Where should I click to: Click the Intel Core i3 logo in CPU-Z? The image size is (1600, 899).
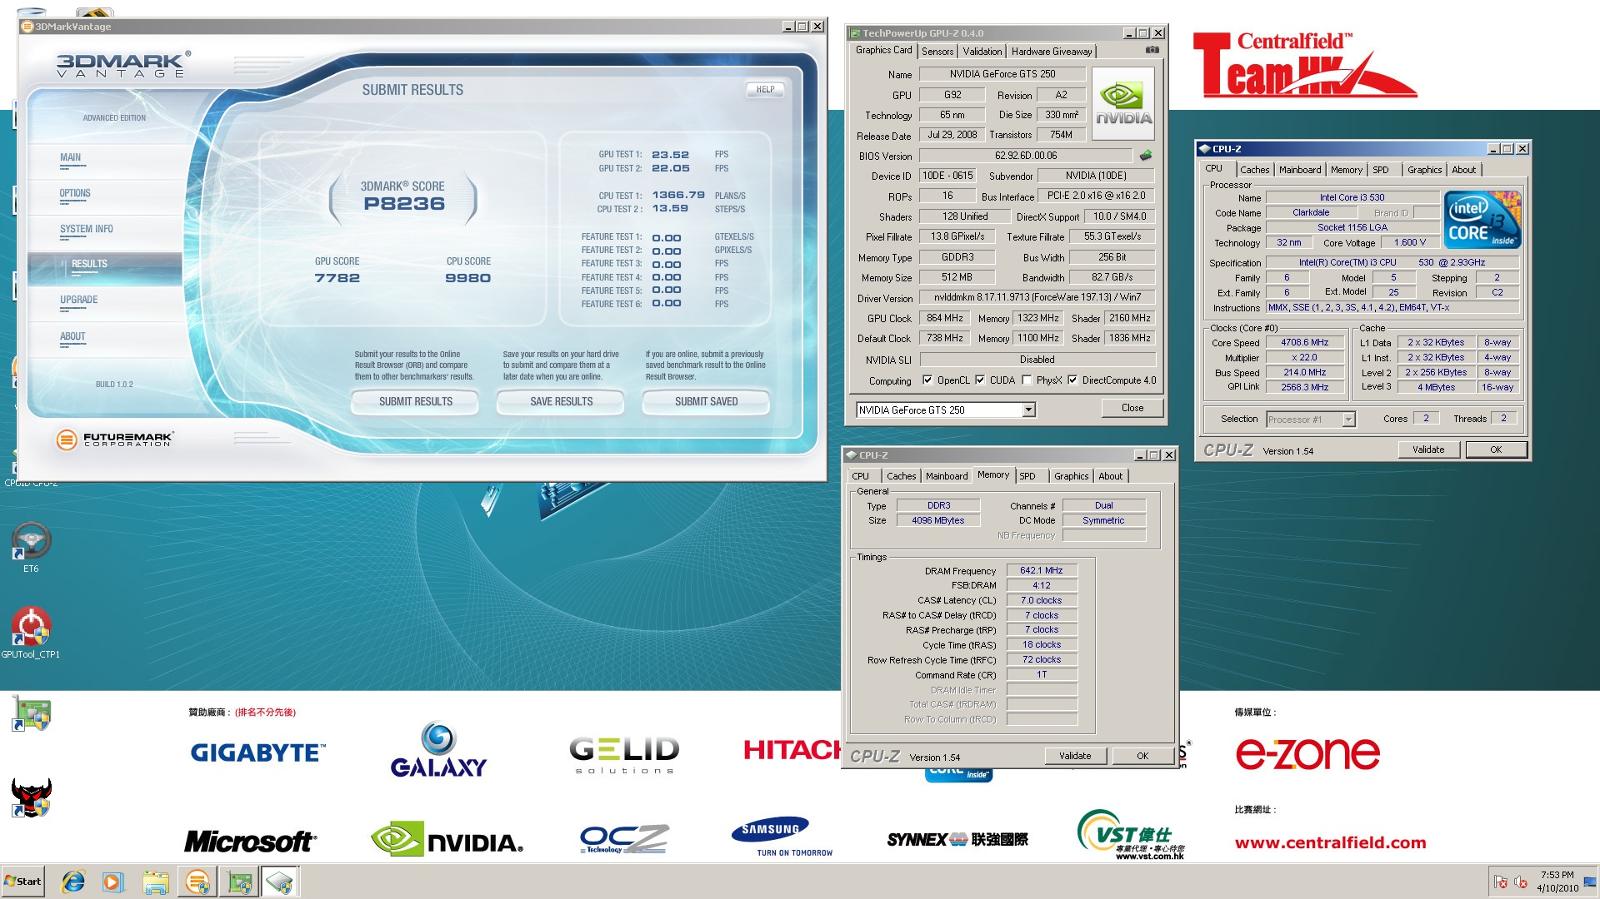pos(1483,219)
